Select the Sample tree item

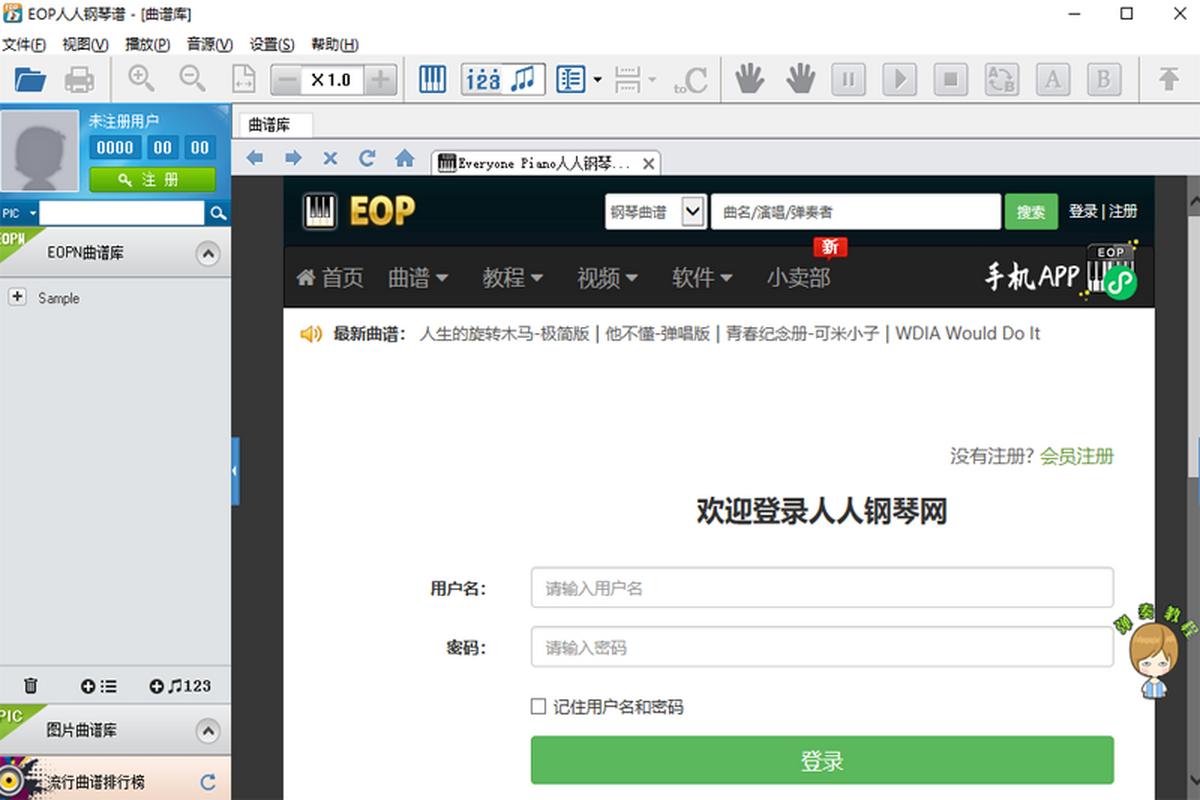click(58, 298)
